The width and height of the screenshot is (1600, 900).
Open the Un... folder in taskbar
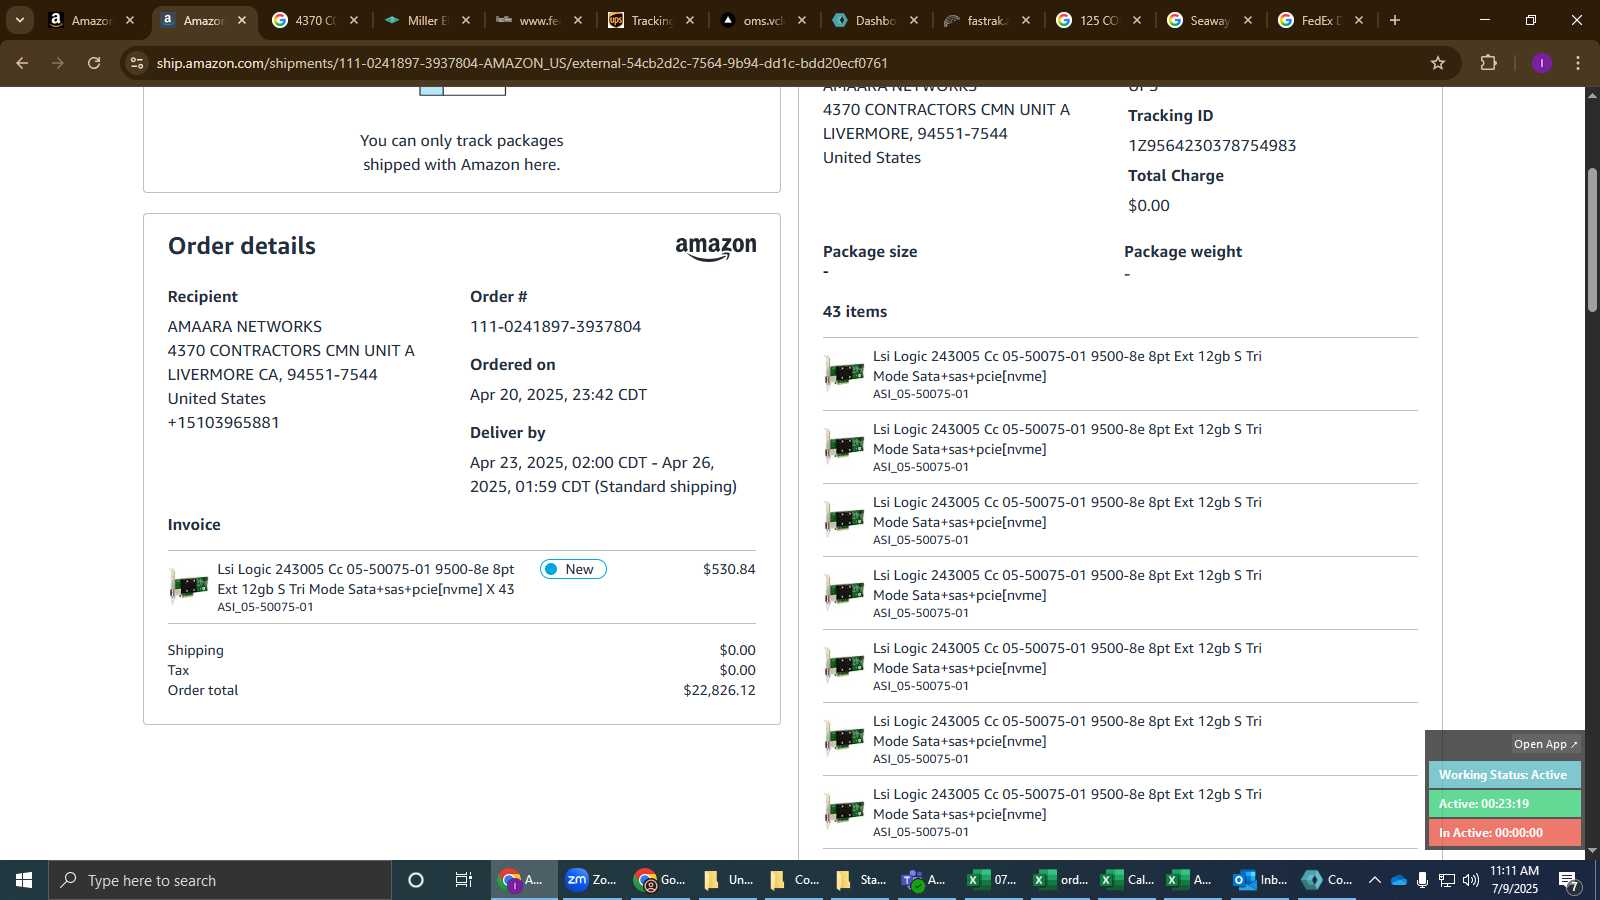[x=728, y=880]
